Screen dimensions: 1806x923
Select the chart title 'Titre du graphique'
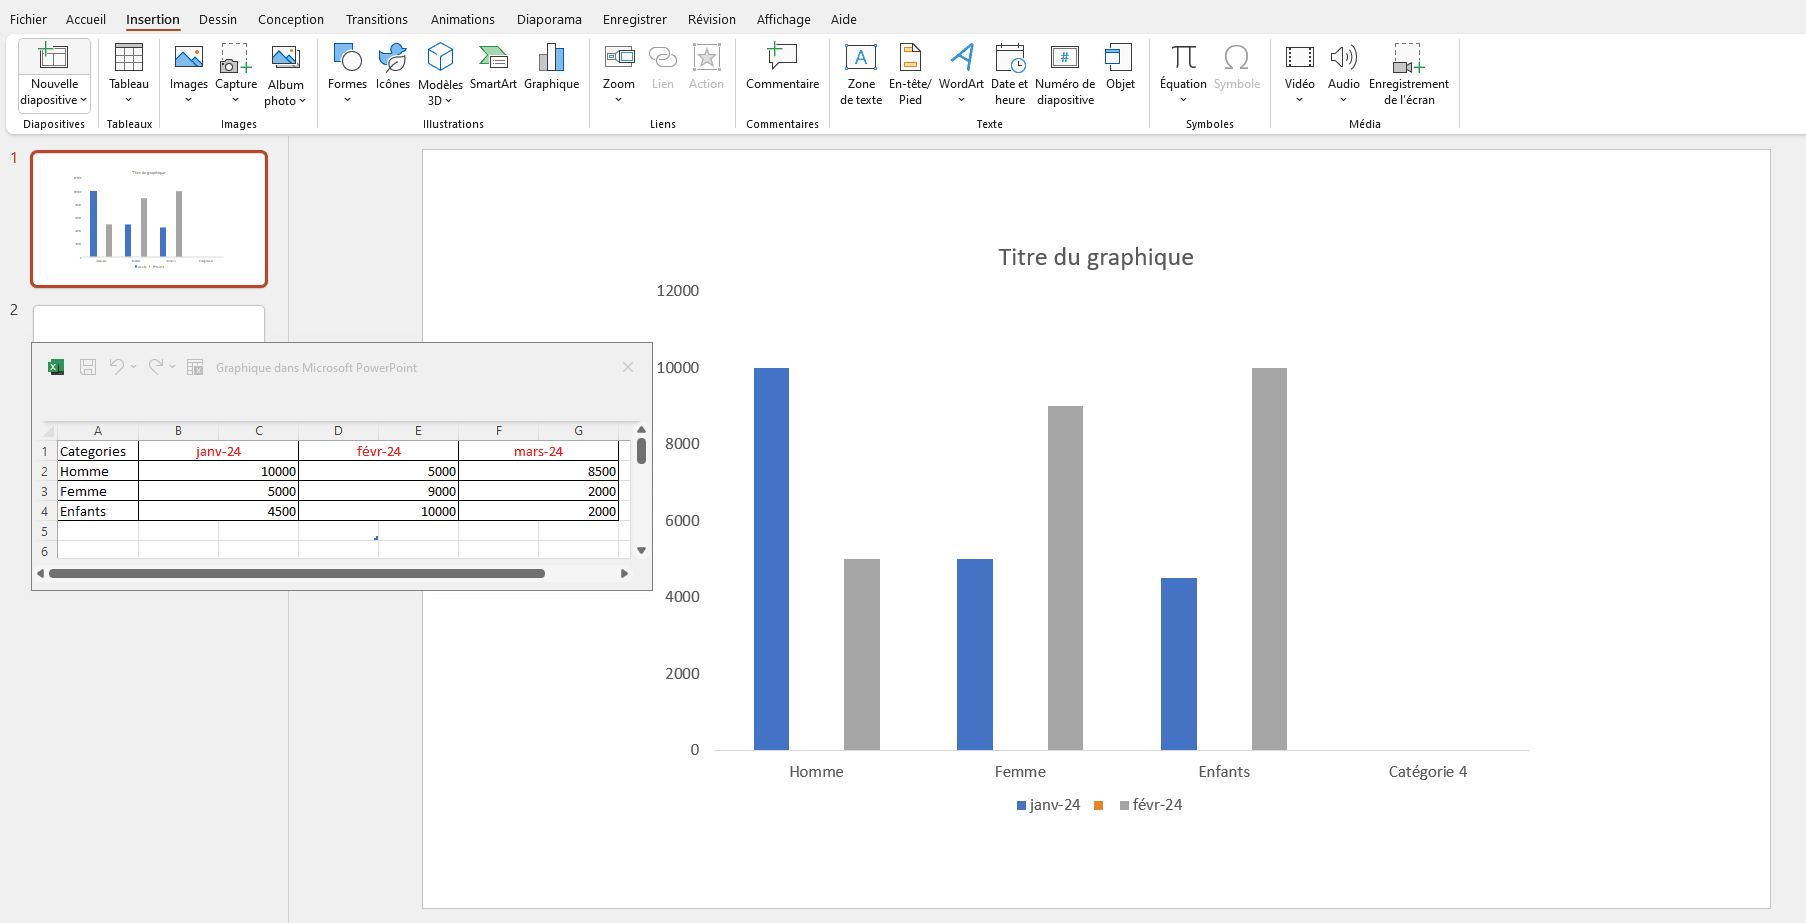tap(1095, 257)
